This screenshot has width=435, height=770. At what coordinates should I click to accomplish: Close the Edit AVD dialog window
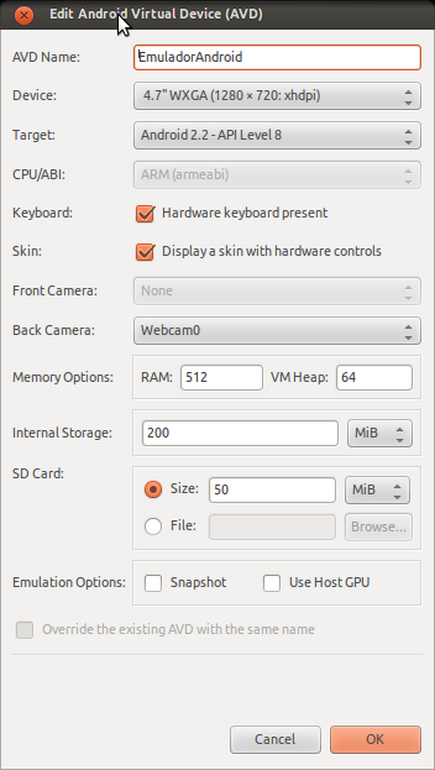pos(24,15)
